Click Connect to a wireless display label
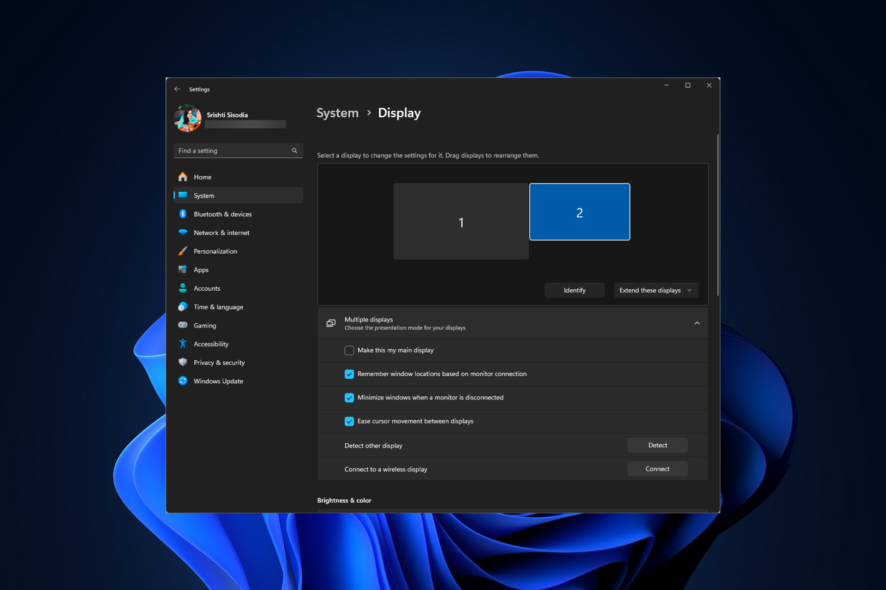This screenshot has width=886, height=590. [386, 470]
